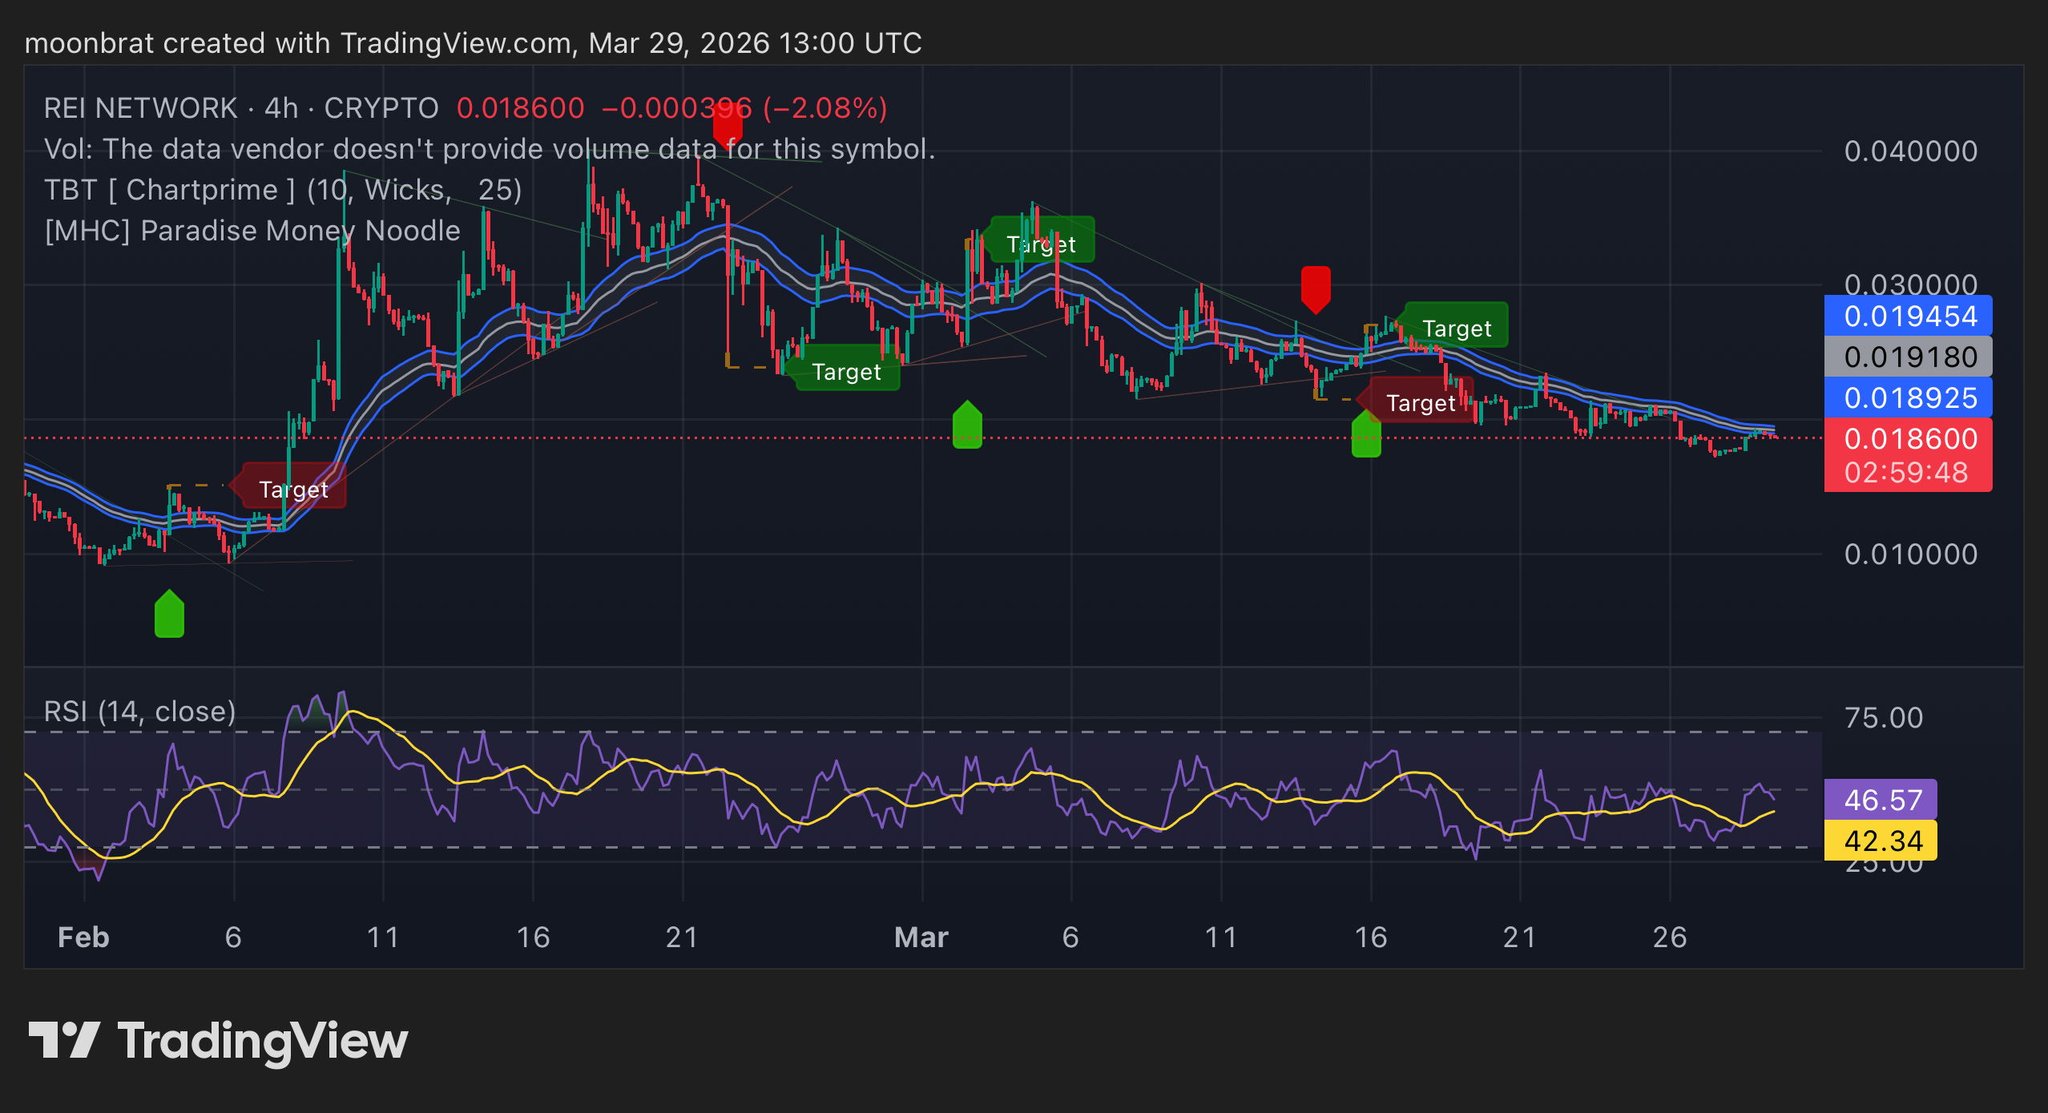Image resolution: width=2048 pixels, height=1113 pixels.
Task: Click the green Target label at early March peak
Action: point(1041,243)
